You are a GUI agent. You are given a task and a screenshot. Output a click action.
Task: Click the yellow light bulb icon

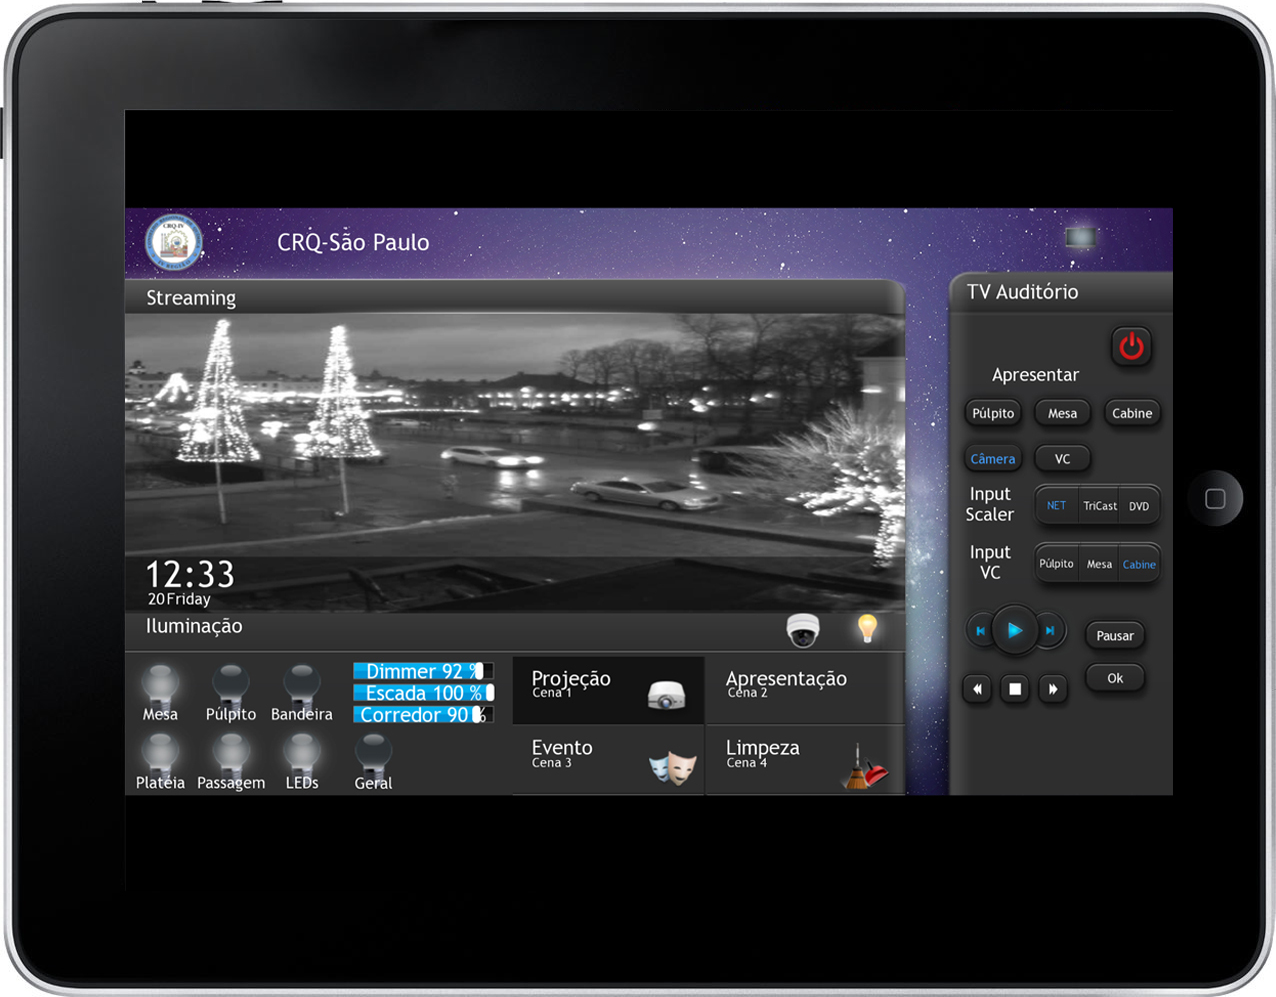(867, 628)
